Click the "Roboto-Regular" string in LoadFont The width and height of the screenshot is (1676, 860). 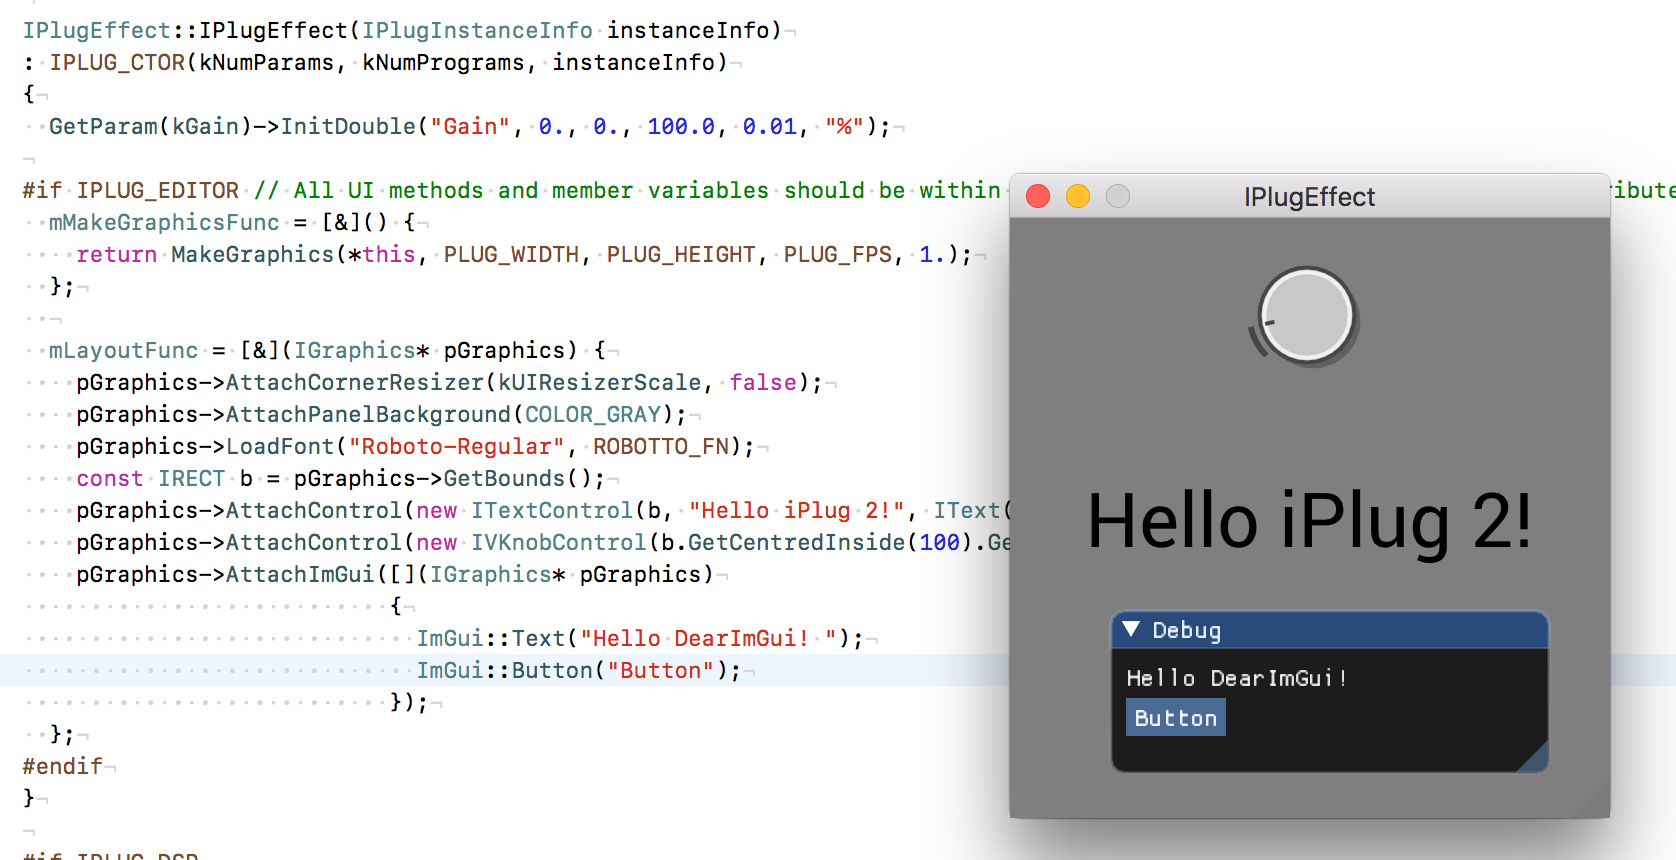click(x=455, y=447)
